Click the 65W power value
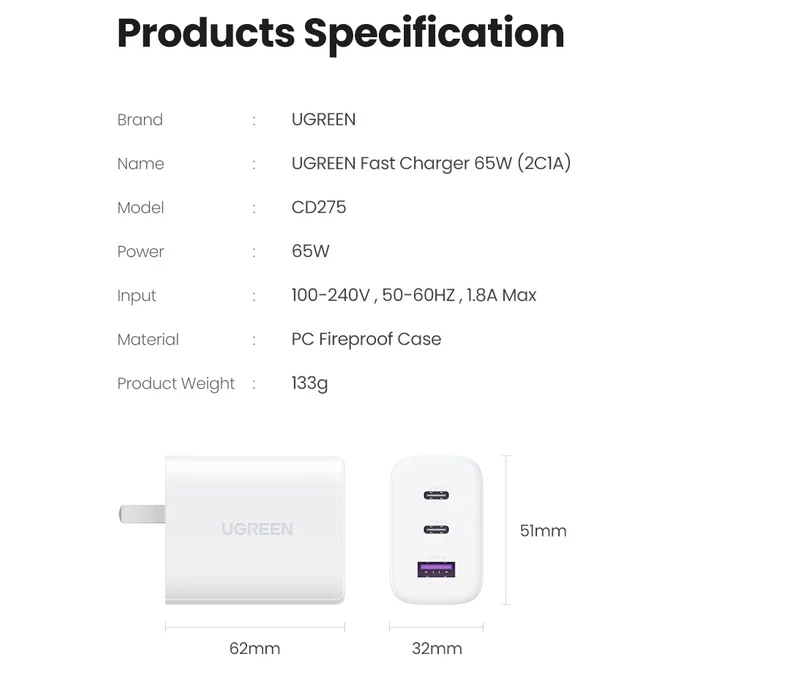The image size is (800, 681). [x=310, y=251]
